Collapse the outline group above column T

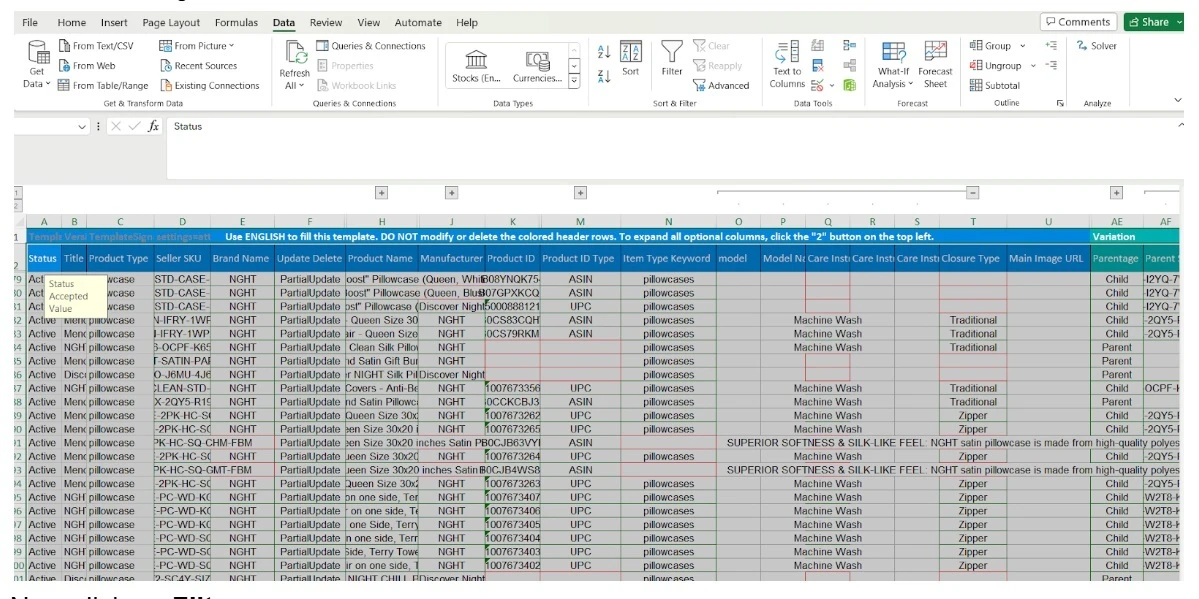(x=972, y=192)
